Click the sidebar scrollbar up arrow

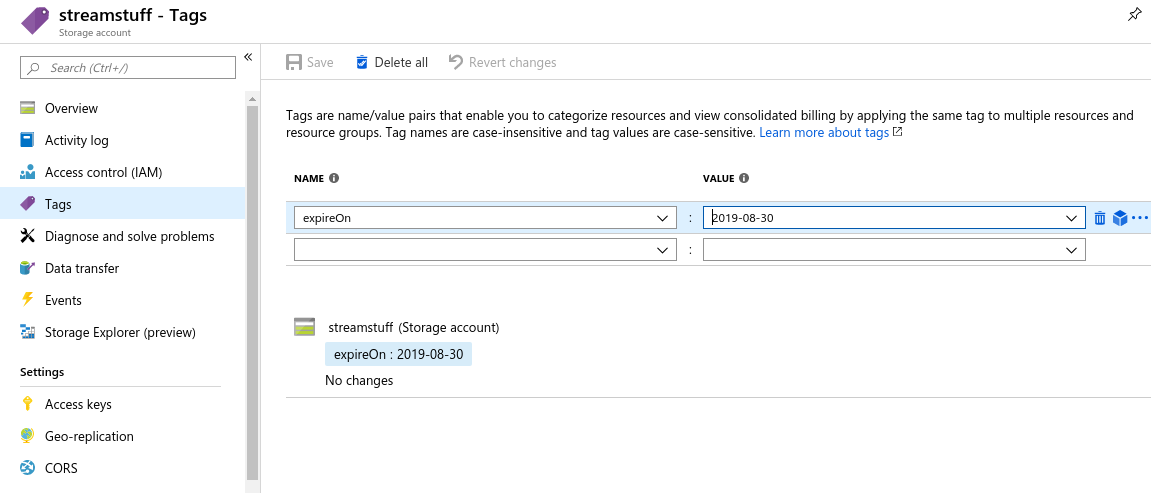coord(253,99)
